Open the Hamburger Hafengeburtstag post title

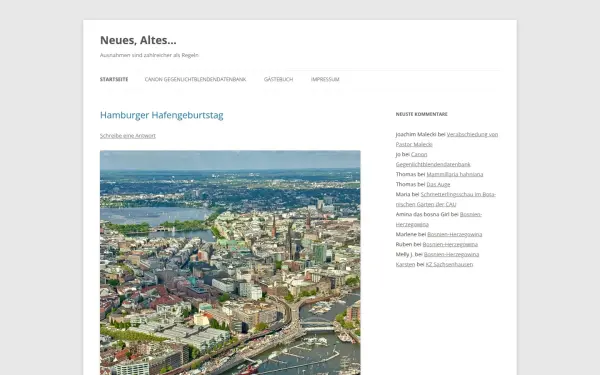(x=161, y=115)
